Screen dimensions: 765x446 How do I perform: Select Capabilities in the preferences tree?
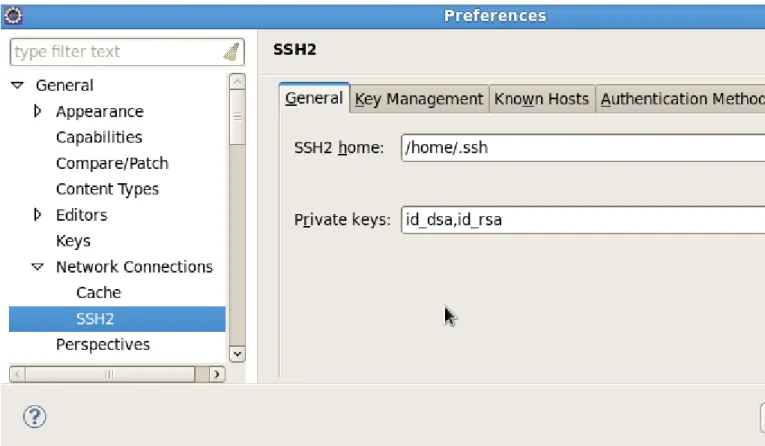pos(99,137)
